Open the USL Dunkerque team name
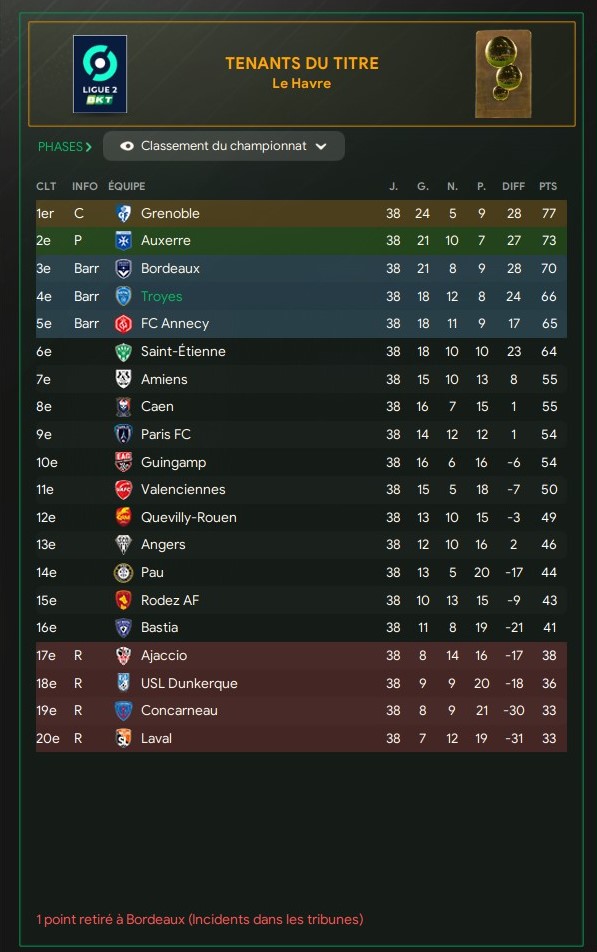The height and width of the screenshot is (952, 597). 189,683
